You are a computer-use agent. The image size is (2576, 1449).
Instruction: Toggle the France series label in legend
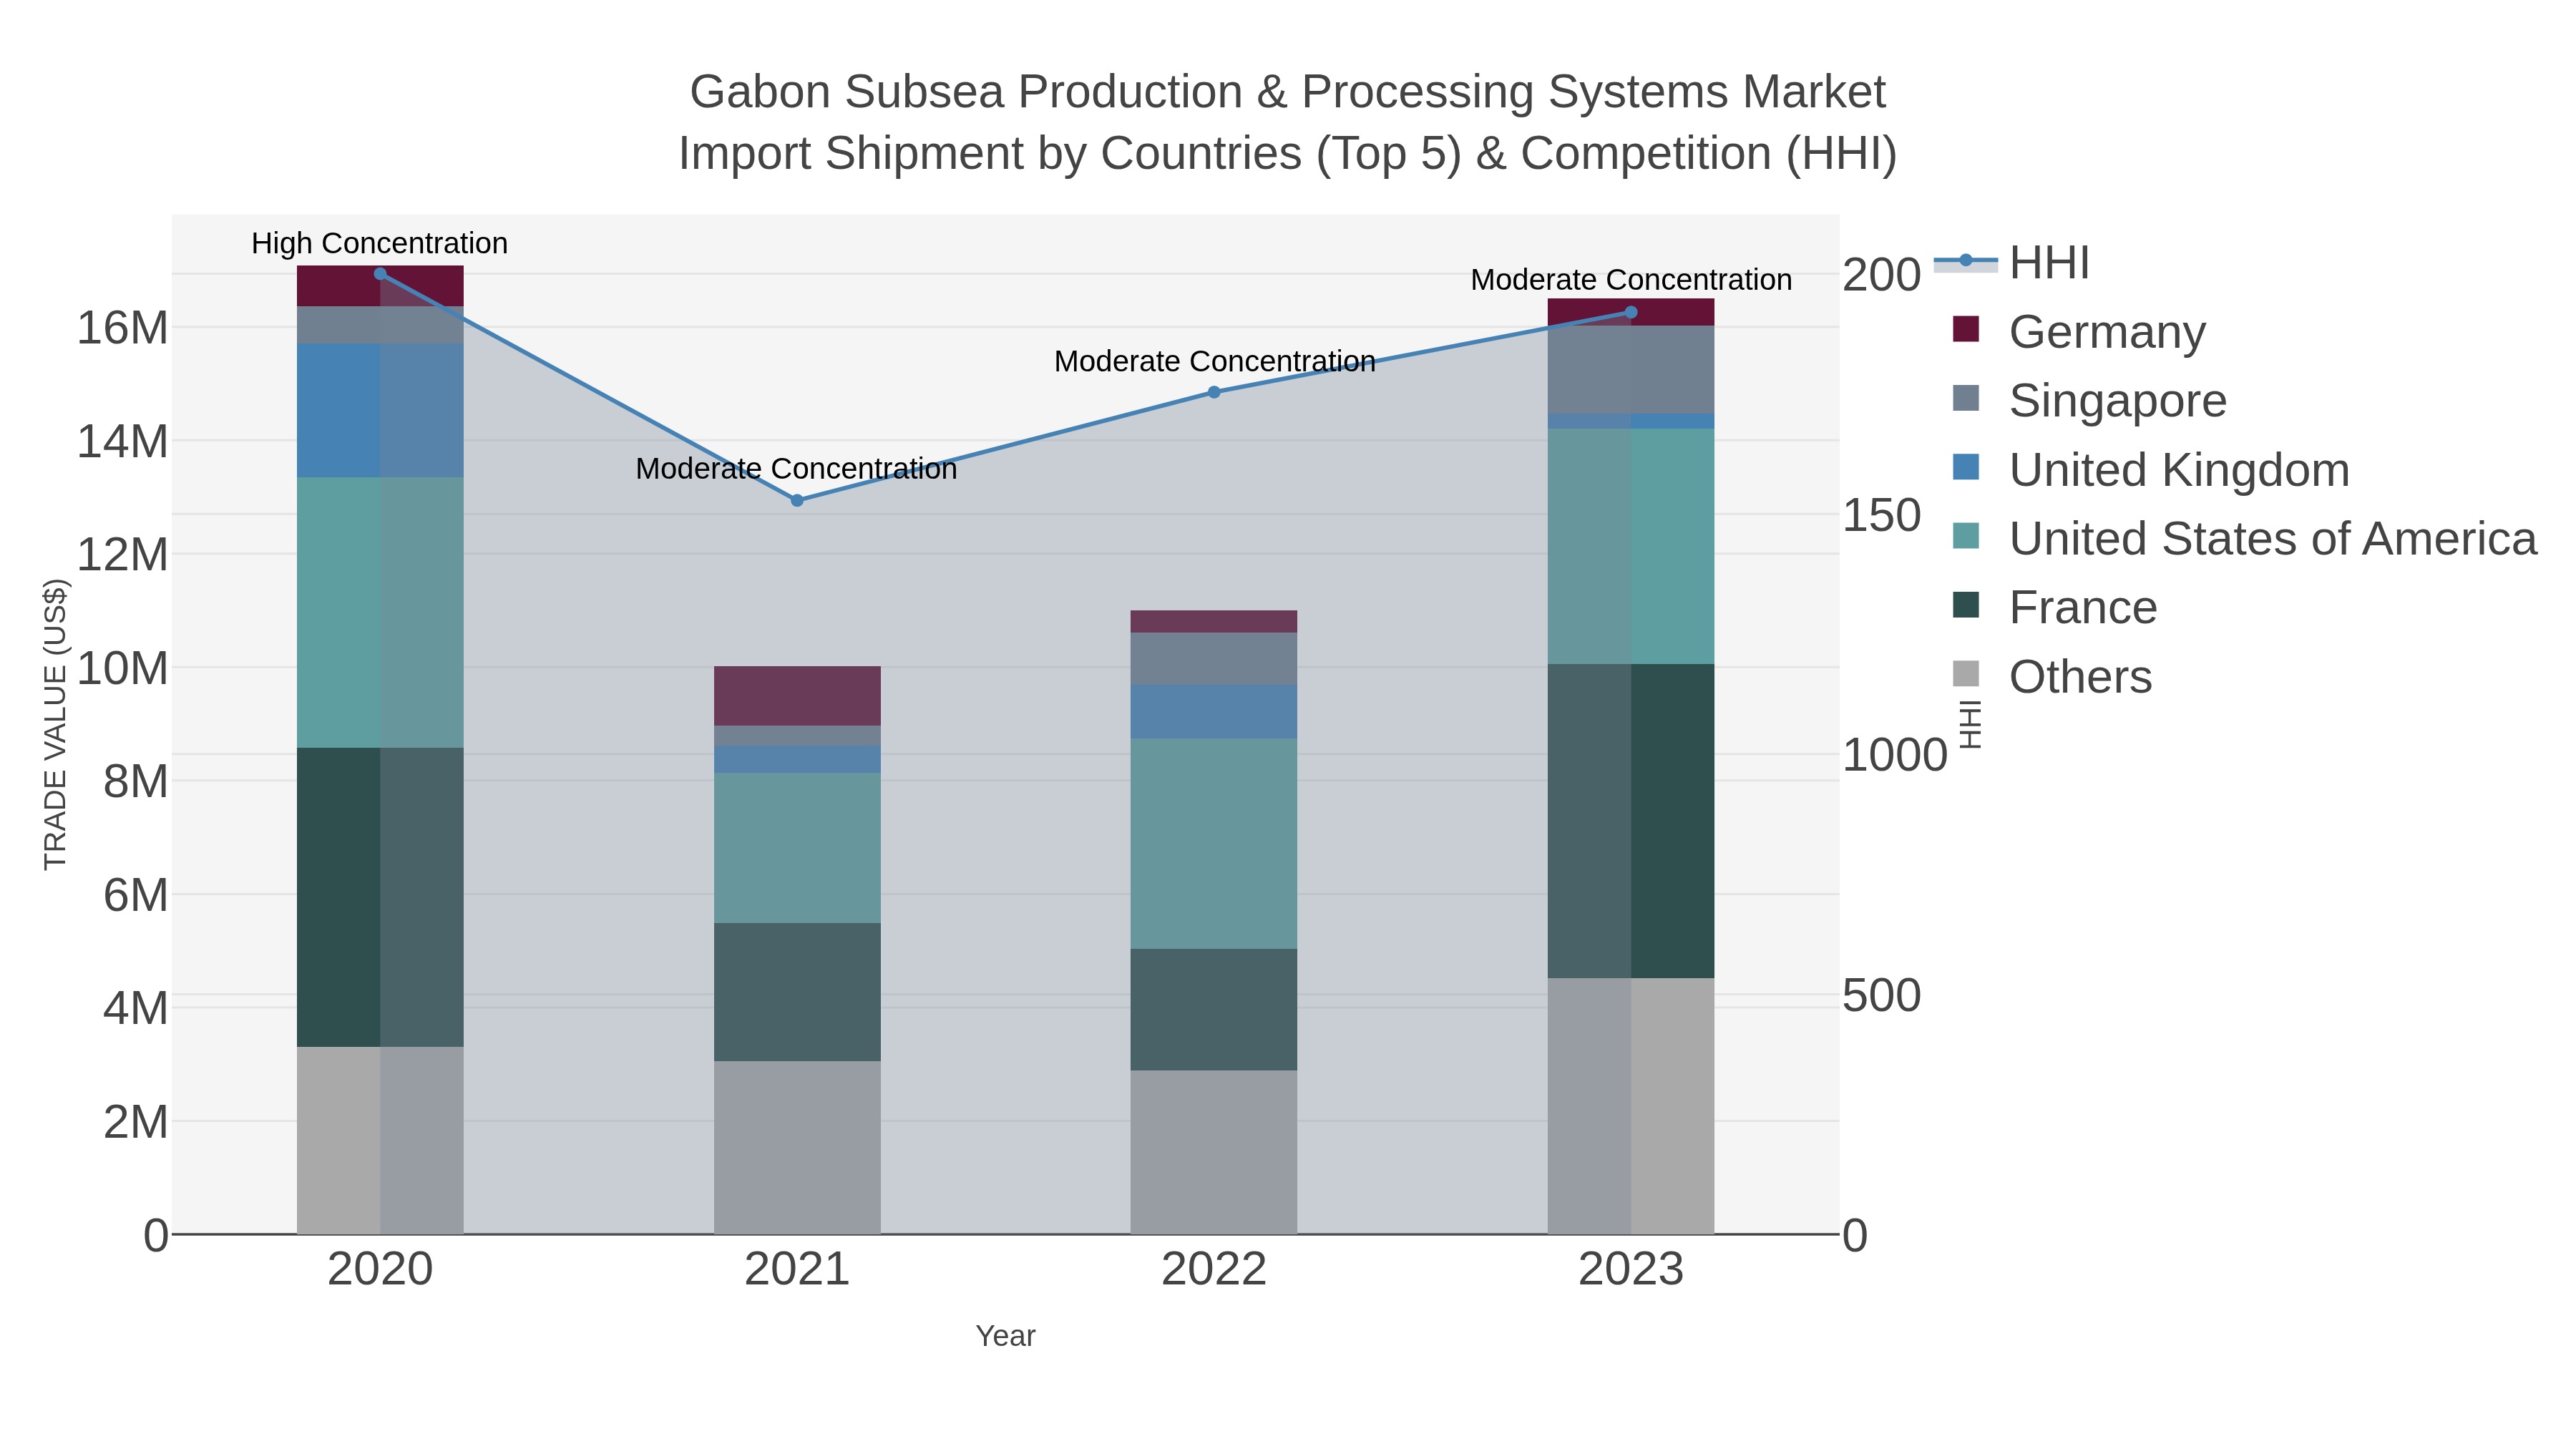pos(2083,608)
